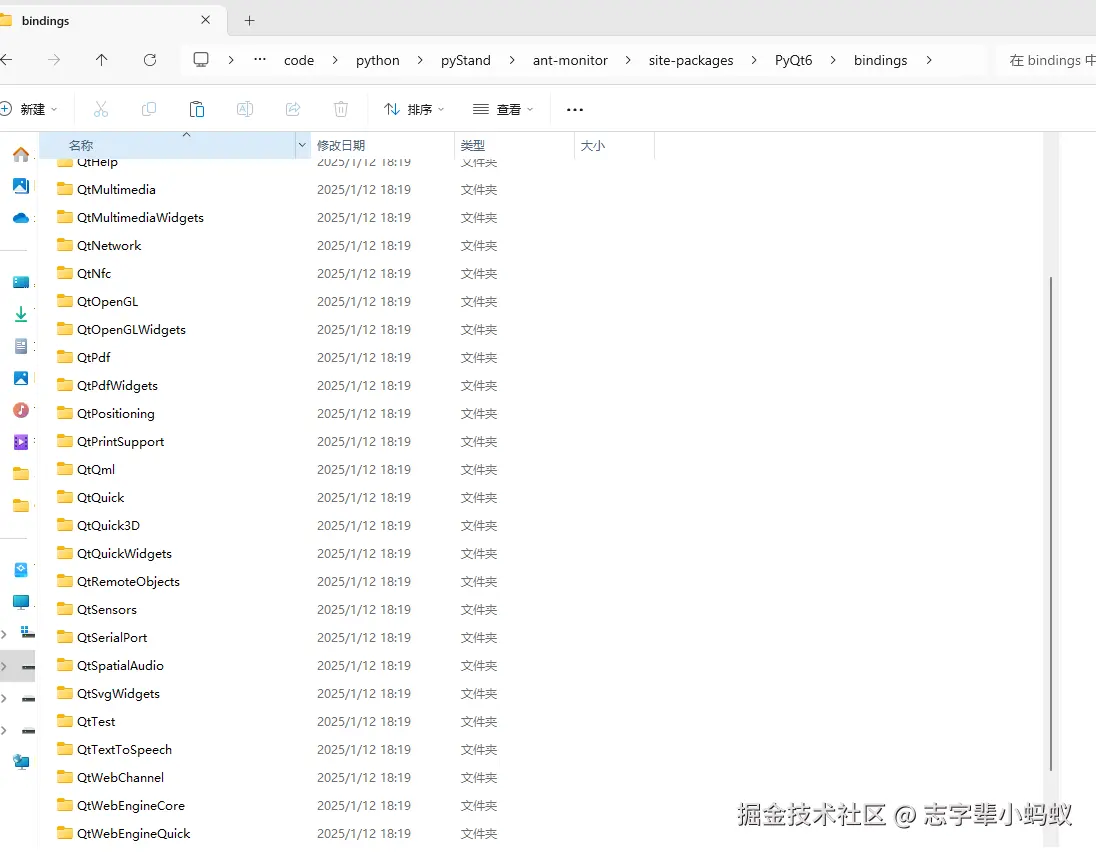
Task: Click the Delete trash icon
Action: [x=340, y=109]
